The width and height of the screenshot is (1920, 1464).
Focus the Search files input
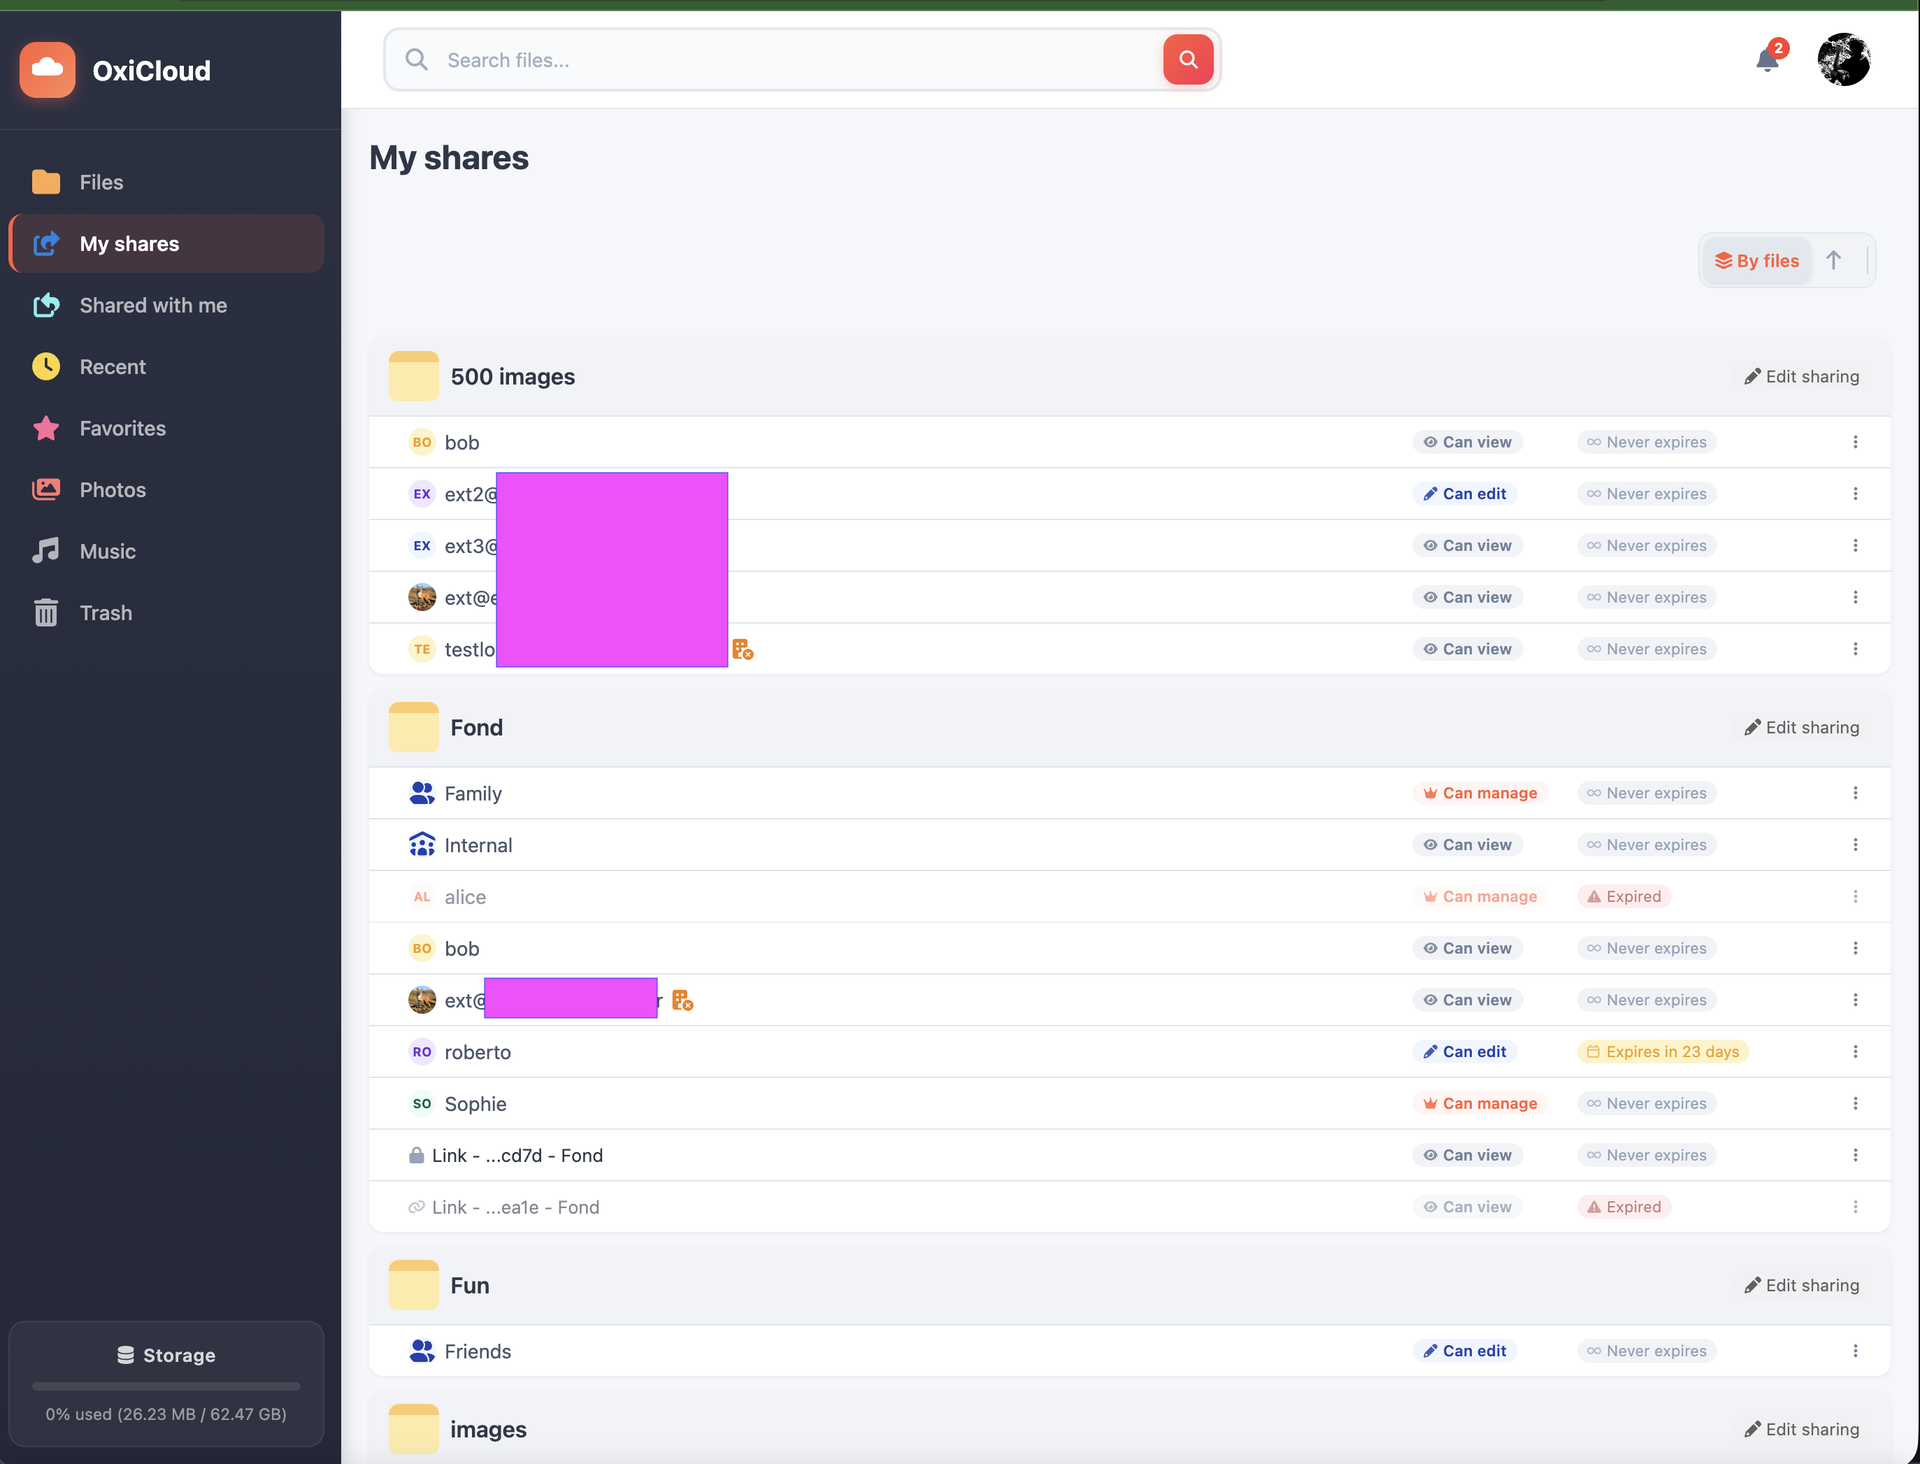[x=800, y=60]
